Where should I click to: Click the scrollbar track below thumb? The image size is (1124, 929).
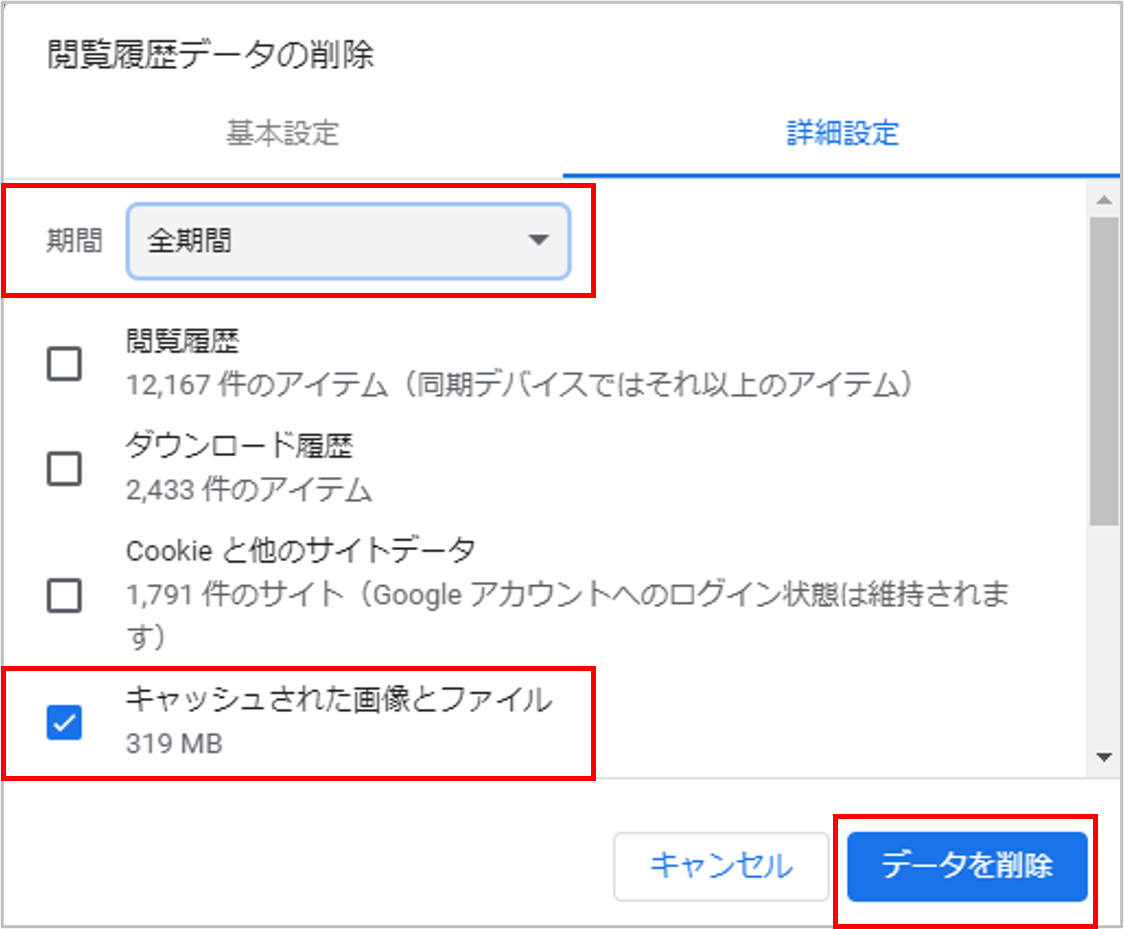[x=1104, y=634]
